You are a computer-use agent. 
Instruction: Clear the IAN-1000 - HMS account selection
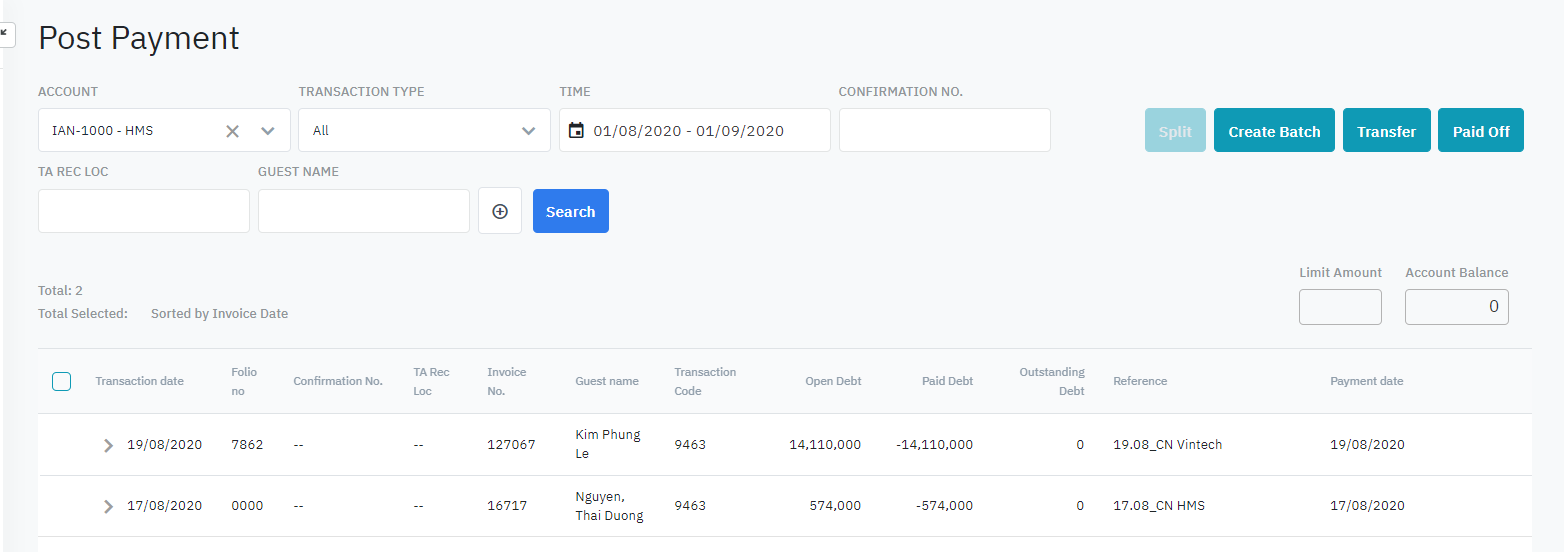pyautogui.click(x=232, y=131)
